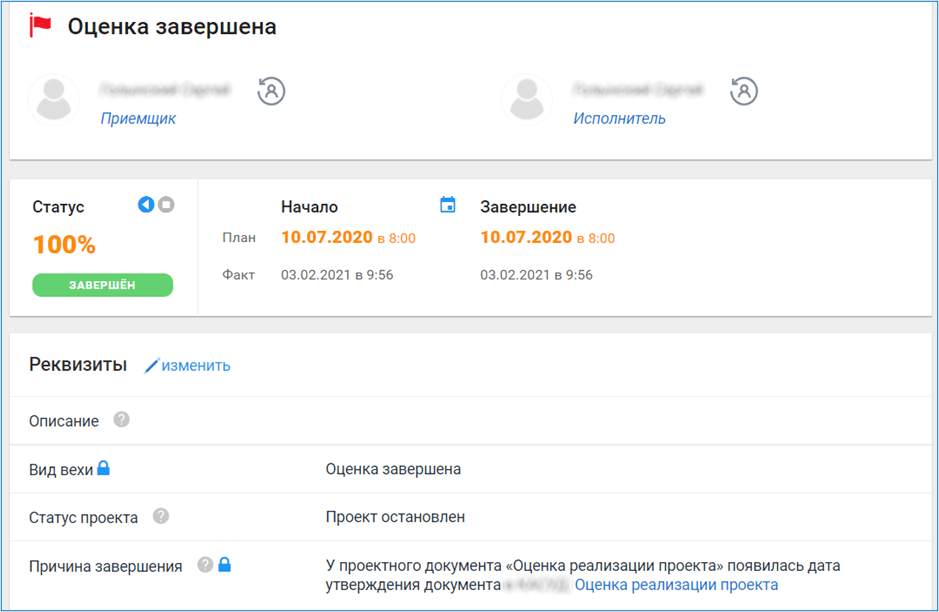Click the planned completion date 10.07.2020
This screenshot has height=612, width=939.
tap(525, 238)
